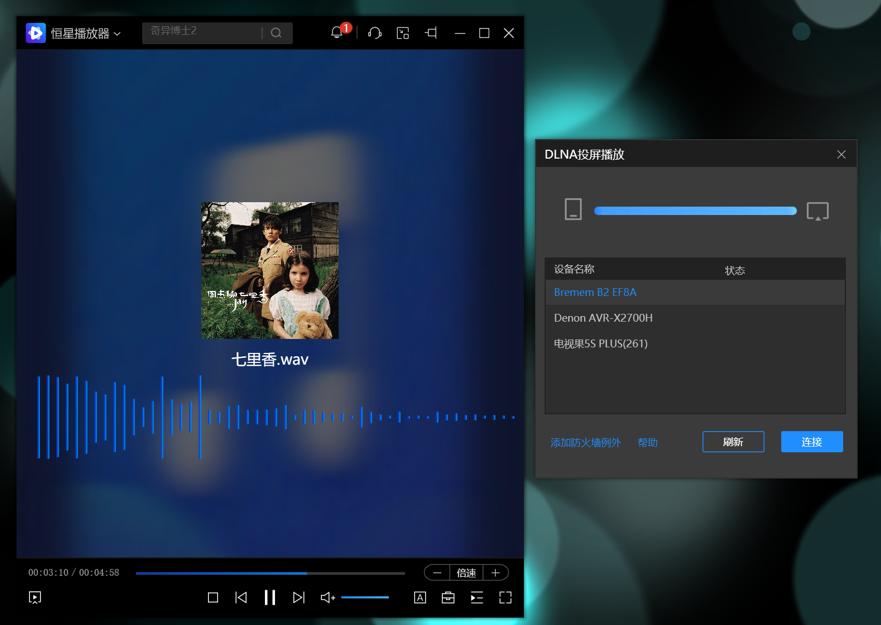The image size is (881, 625).
Task: Increase playback speed with plus button
Action: click(495, 573)
